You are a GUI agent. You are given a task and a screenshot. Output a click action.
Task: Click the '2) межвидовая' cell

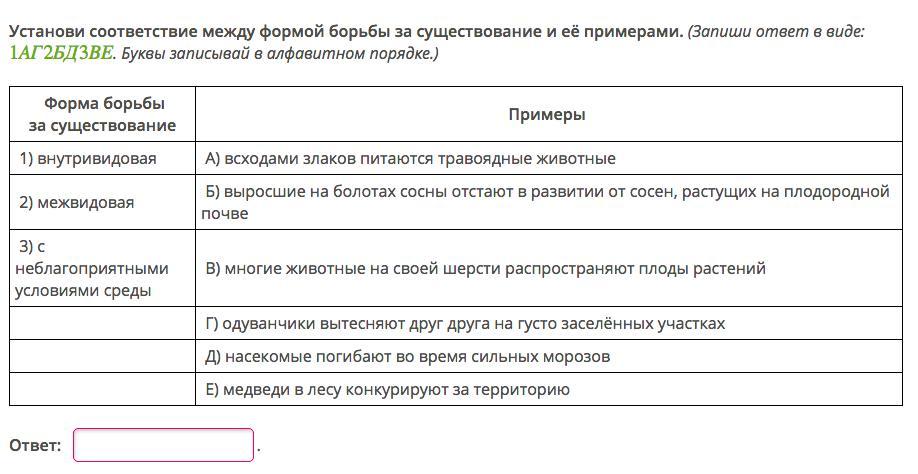(76, 202)
